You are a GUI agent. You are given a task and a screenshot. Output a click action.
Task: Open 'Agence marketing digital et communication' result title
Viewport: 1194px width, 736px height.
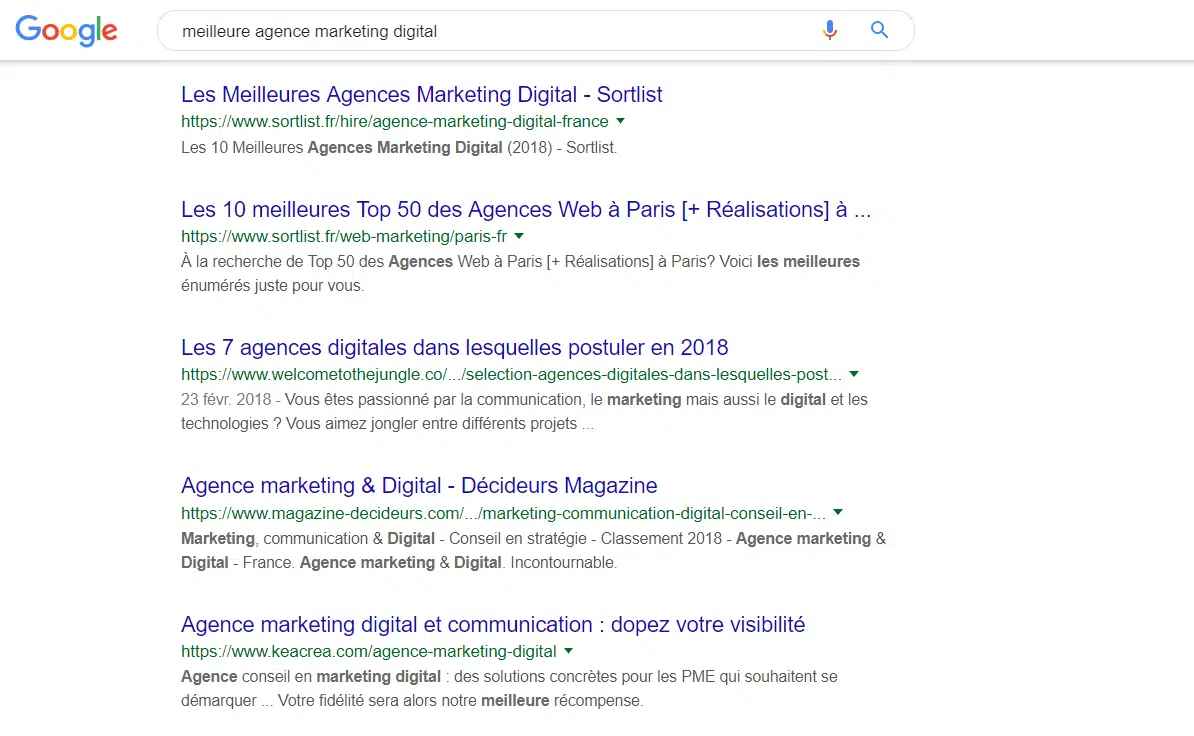pos(492,625)
